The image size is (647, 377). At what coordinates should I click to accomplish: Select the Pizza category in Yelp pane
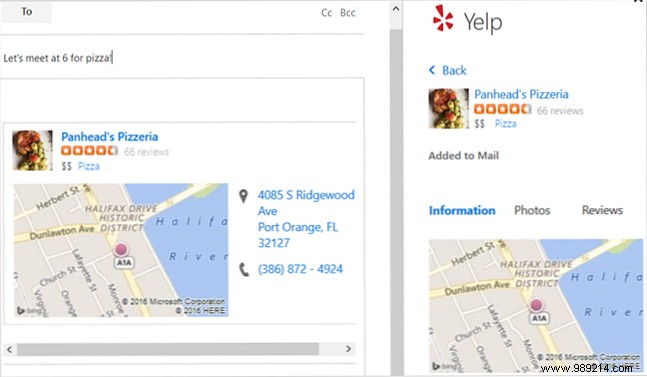point(505,124)
